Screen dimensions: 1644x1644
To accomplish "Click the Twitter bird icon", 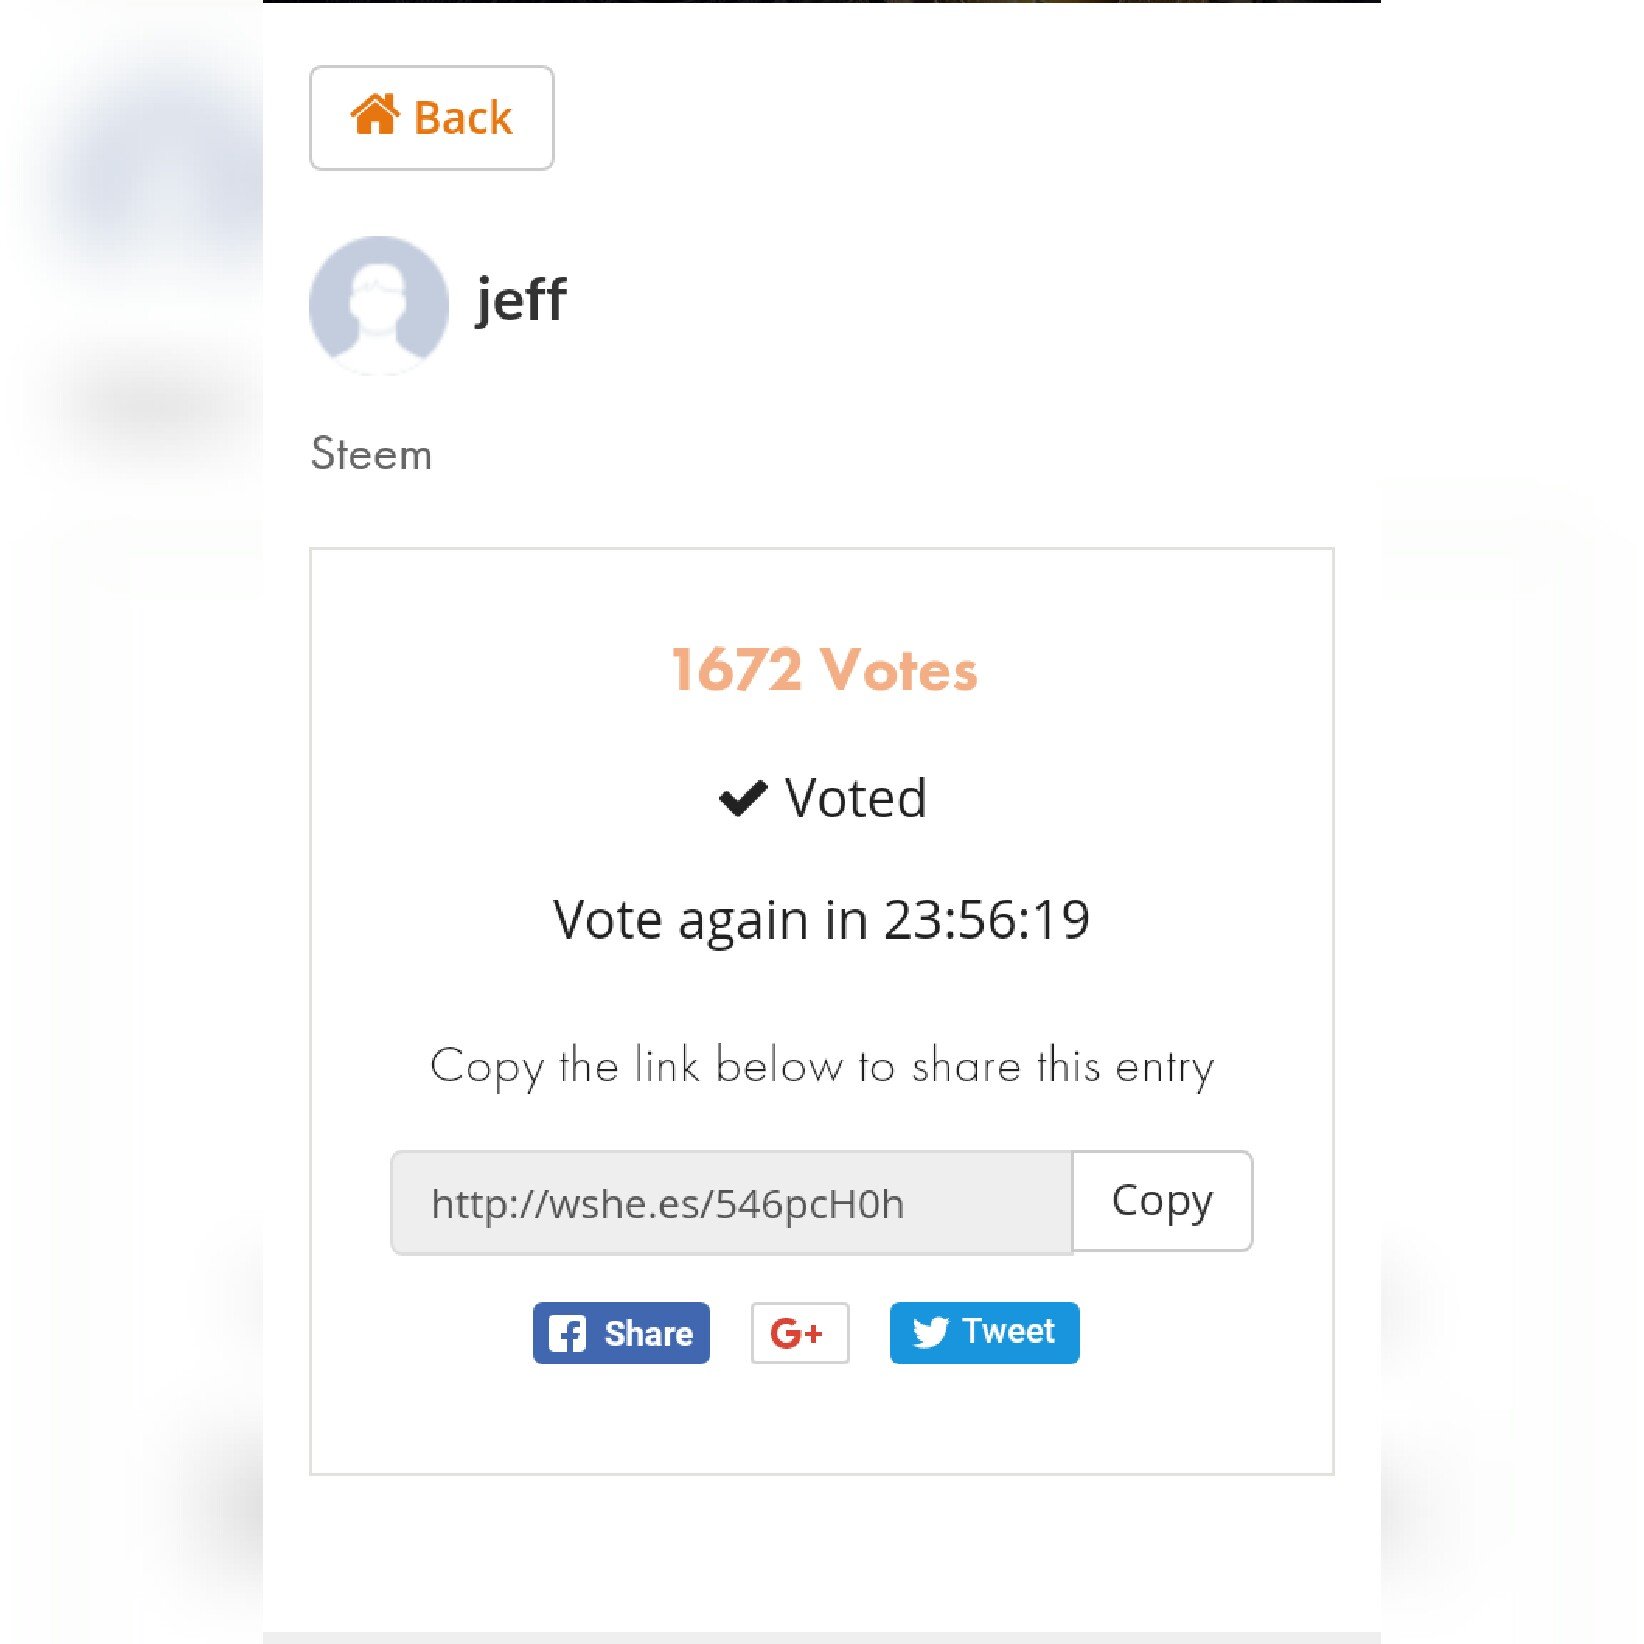I will [930, 1333].
